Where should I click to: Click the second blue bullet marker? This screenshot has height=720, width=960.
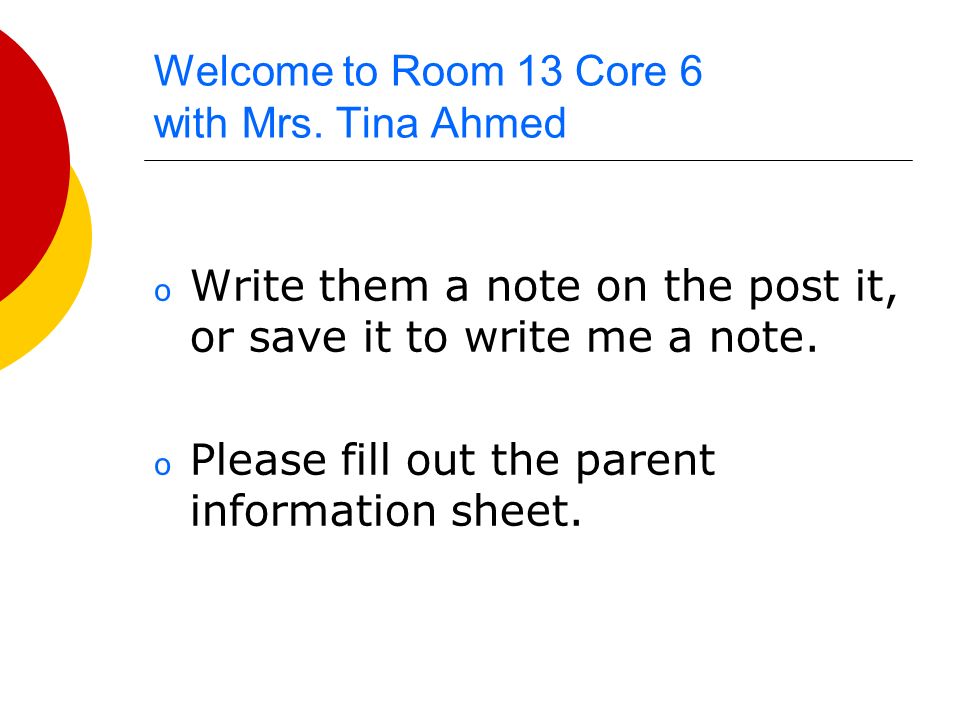(162, 466)
